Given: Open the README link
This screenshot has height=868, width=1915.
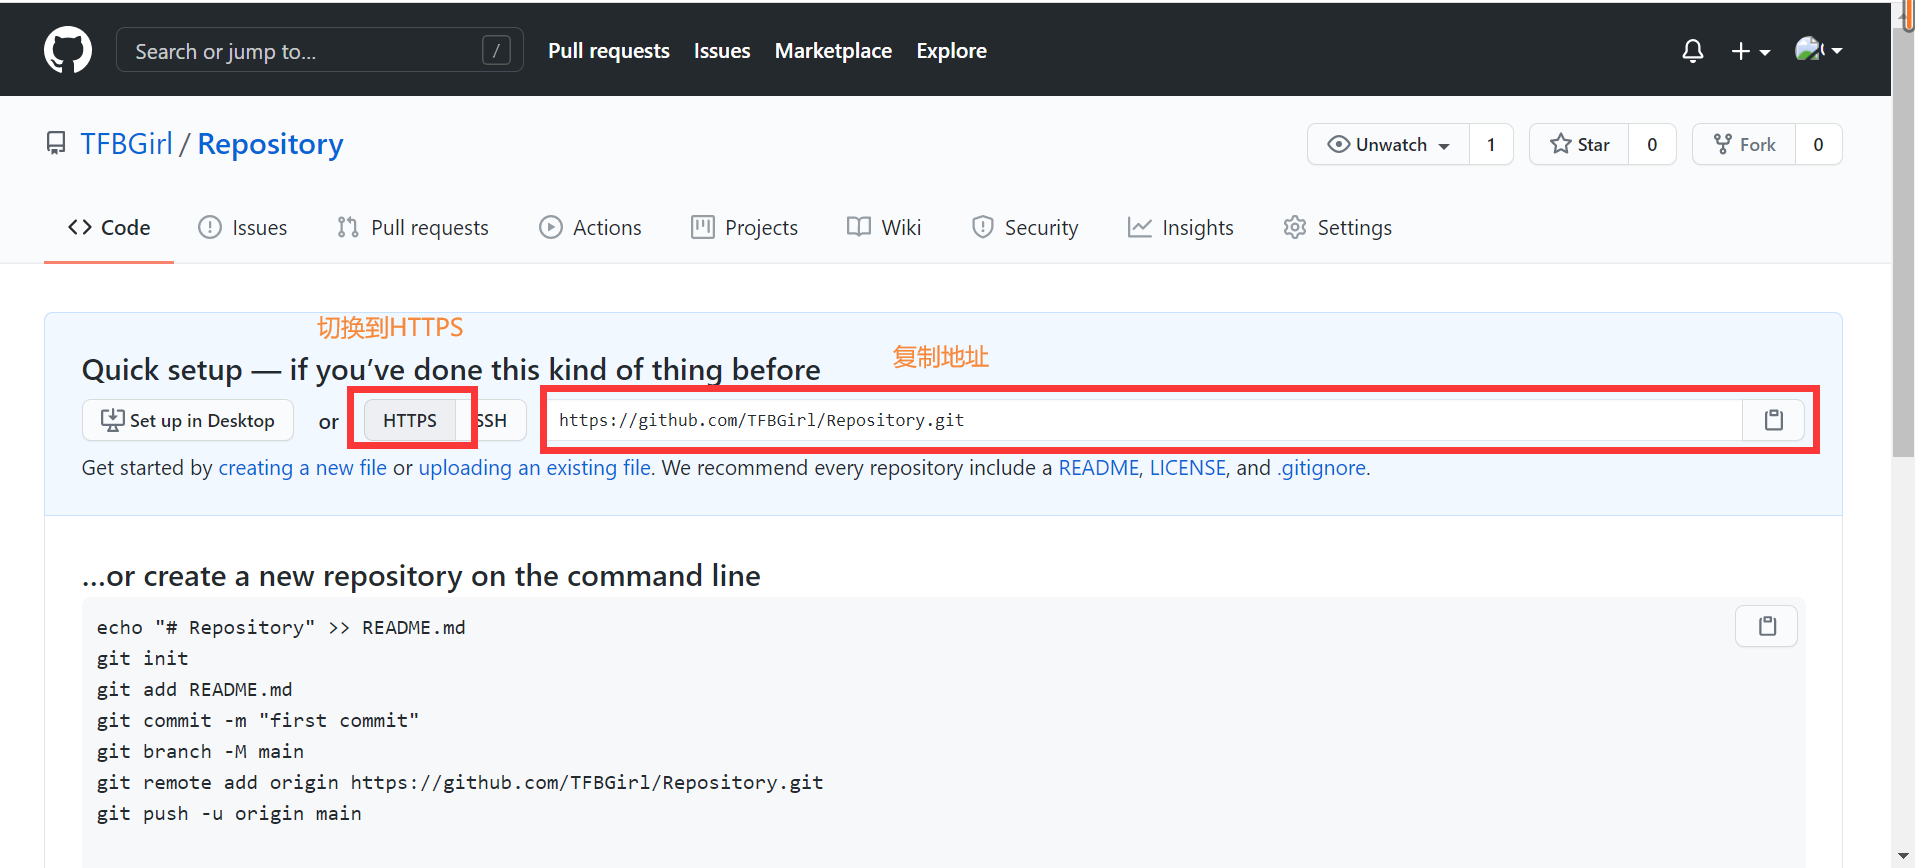Looking at the screenshot, I should click(1099, 468).
